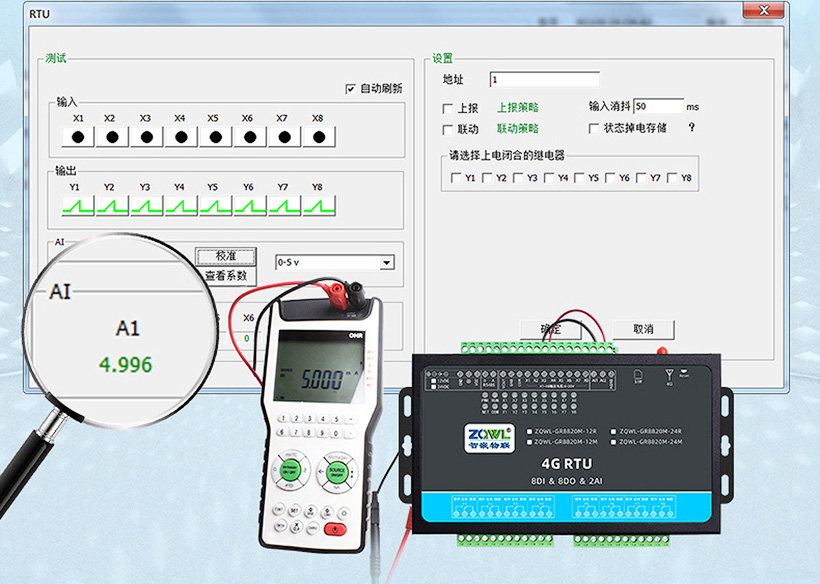Toggle the Y3 output waveform icon
820x584 pixels.
pos(148,205)
